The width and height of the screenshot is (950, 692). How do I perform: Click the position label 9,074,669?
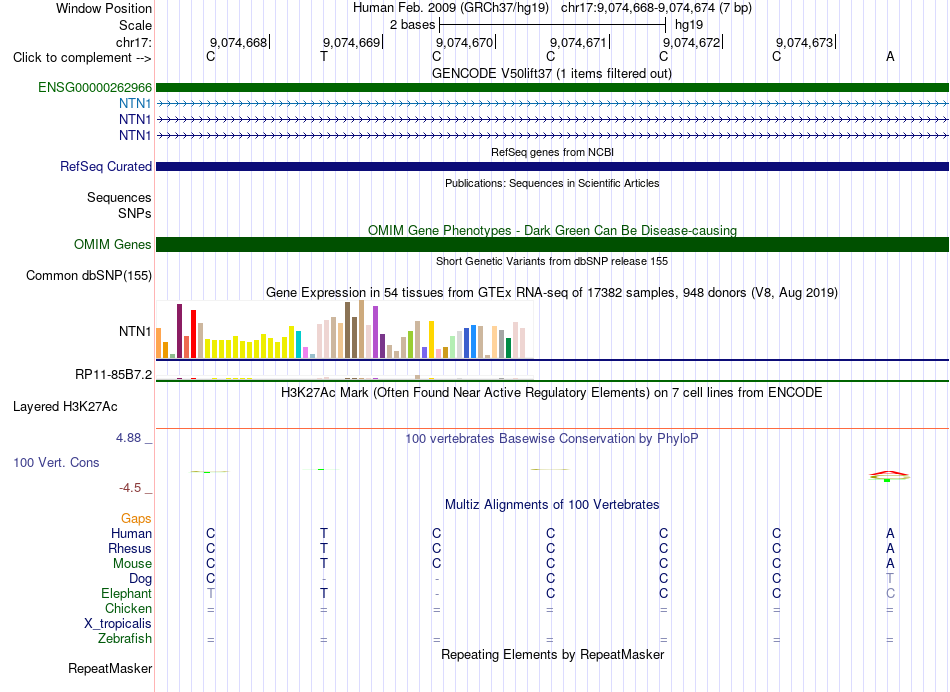351,42
